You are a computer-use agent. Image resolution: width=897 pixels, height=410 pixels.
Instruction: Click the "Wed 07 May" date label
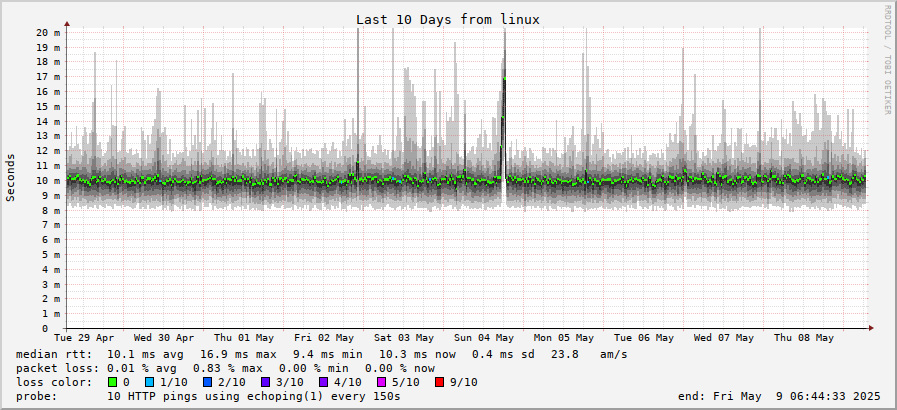[x=724, y=338]
